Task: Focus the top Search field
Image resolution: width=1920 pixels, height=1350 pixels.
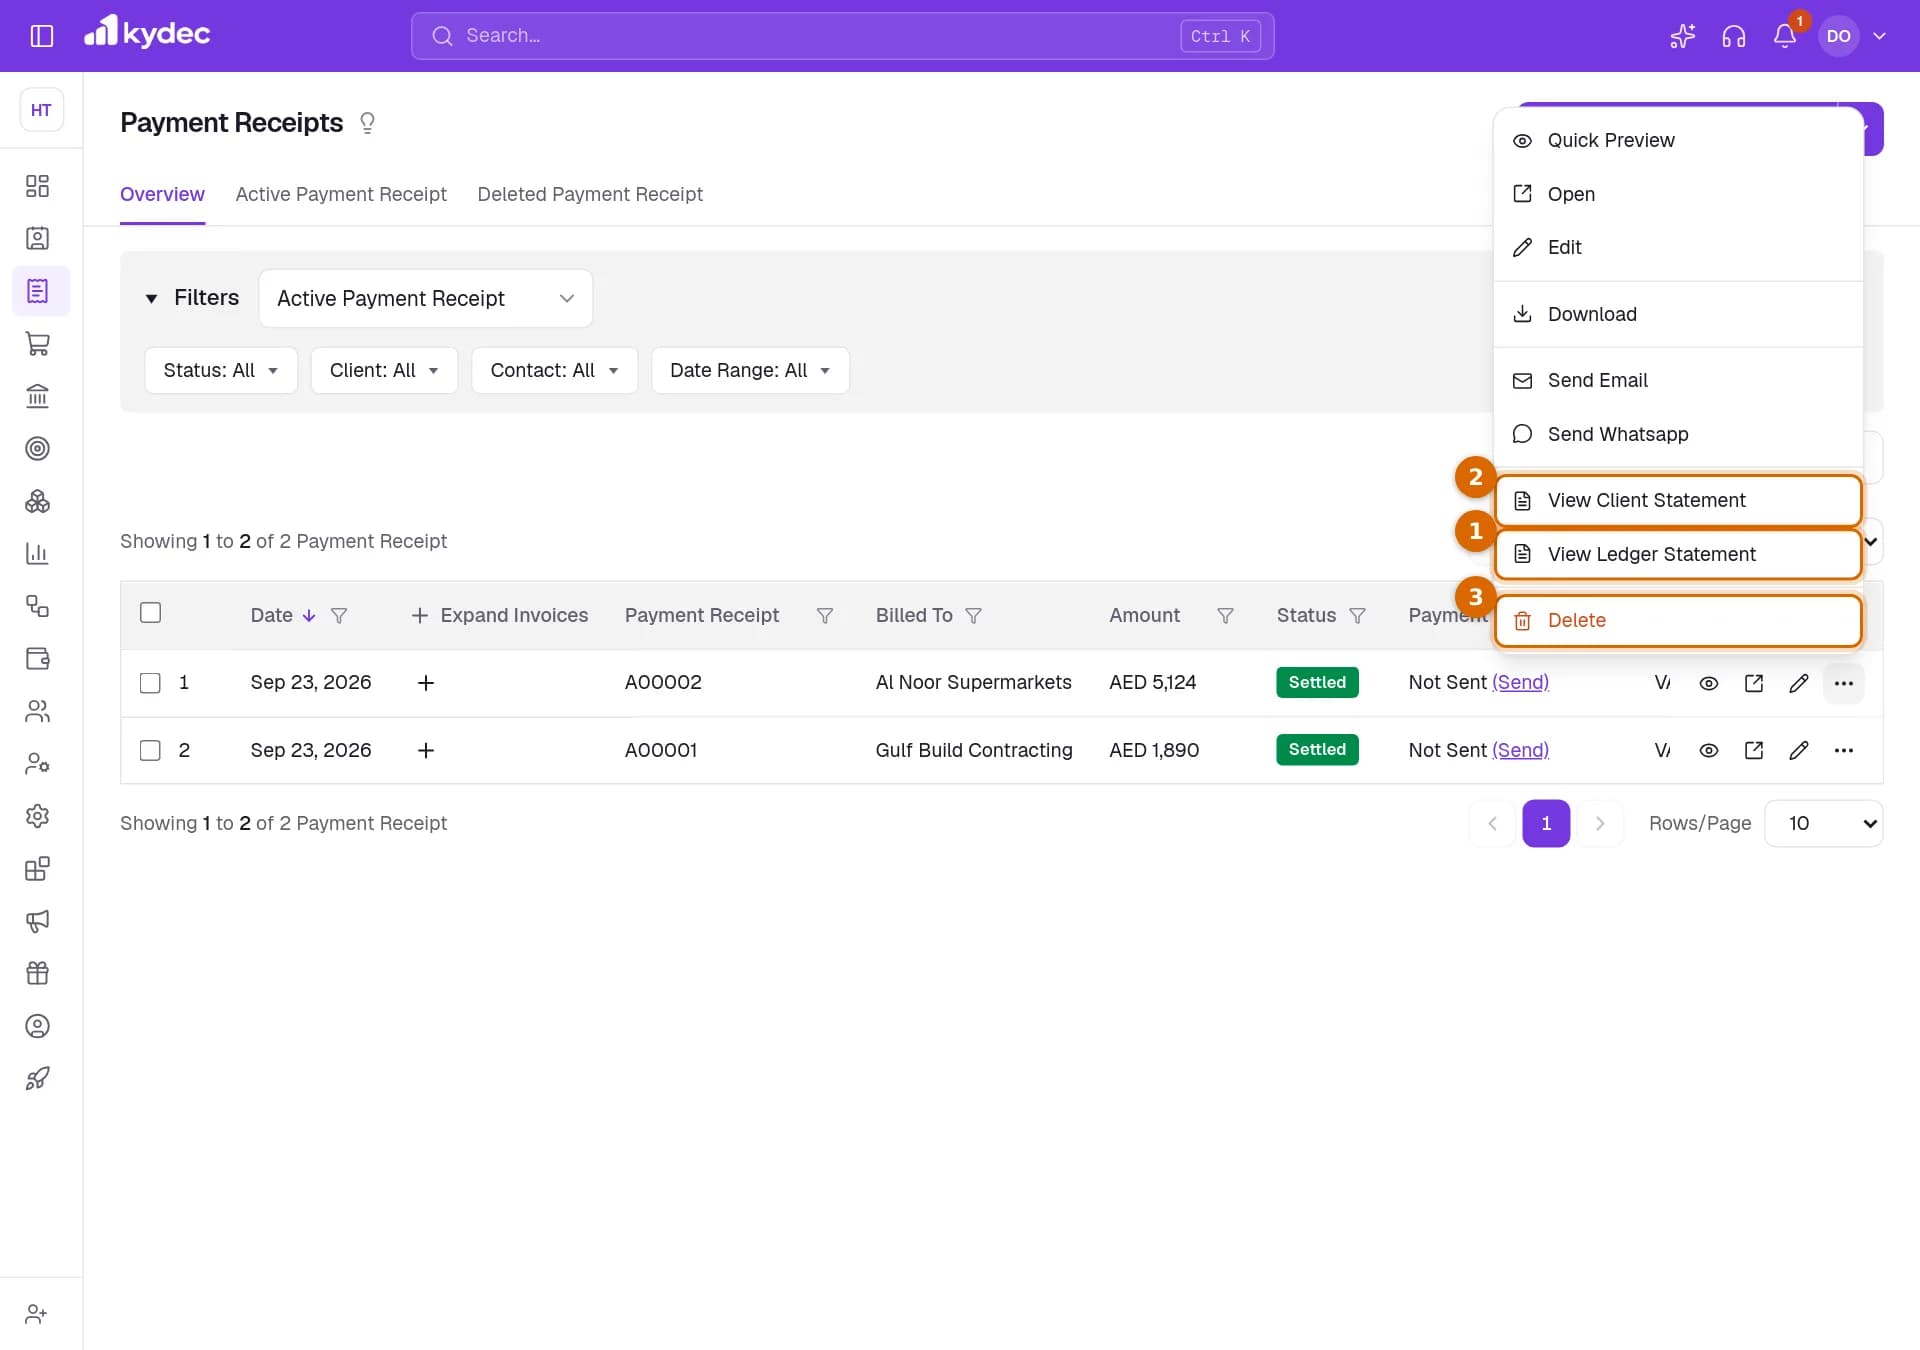Action: click(x=842, y=36)
